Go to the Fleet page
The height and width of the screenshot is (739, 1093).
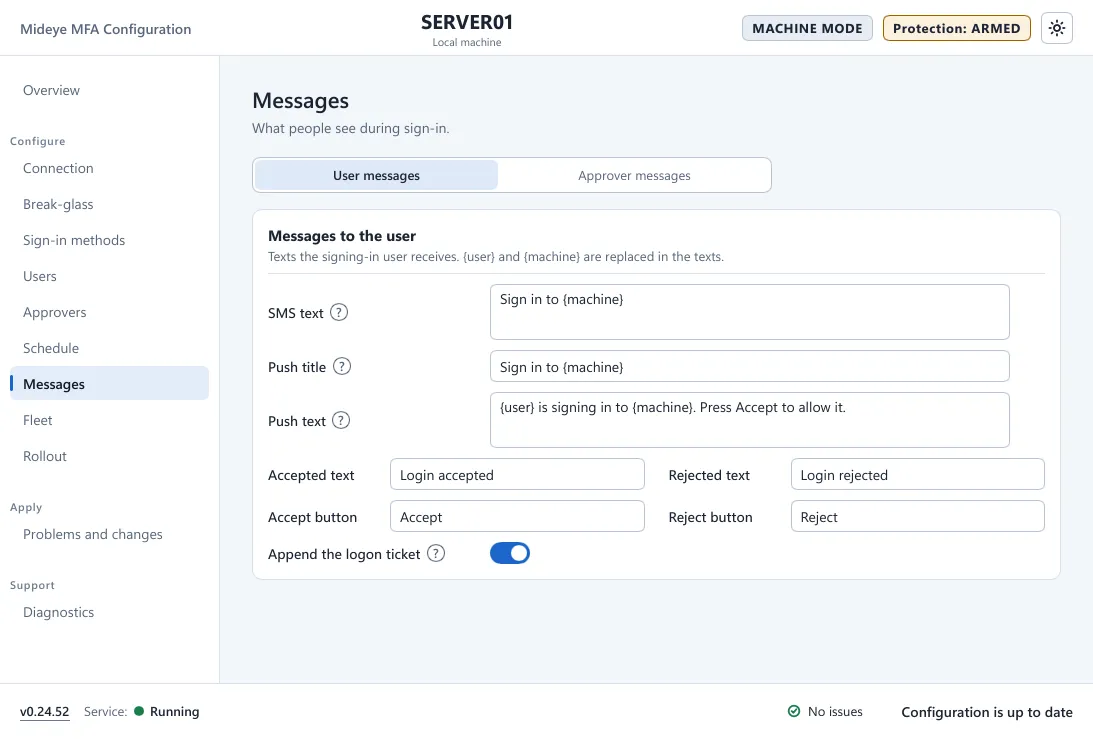tap(109, 420)
